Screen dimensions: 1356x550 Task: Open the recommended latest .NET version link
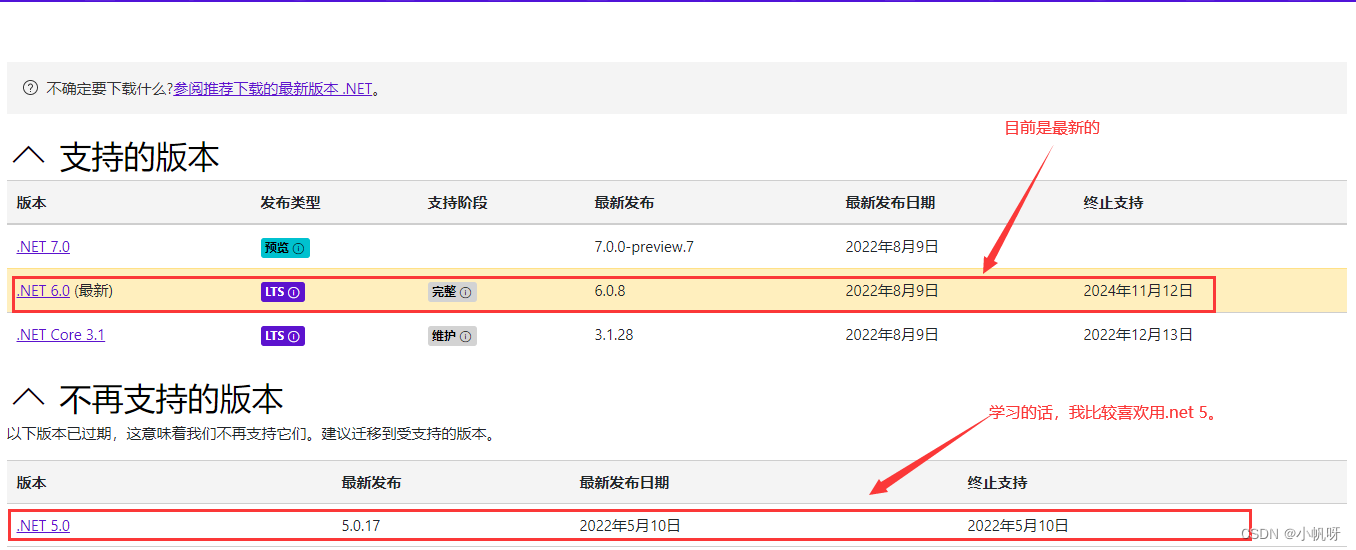(273, 89)
